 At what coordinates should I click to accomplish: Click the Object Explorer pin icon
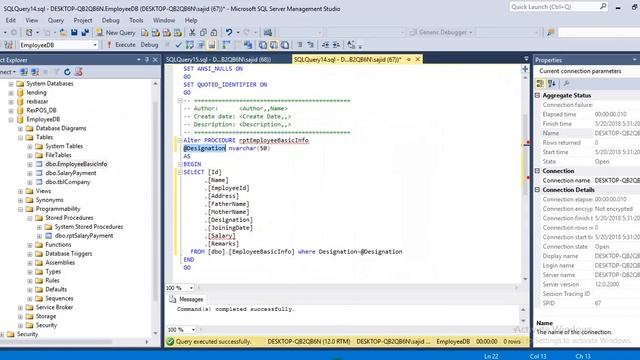[x=147, y=60]
